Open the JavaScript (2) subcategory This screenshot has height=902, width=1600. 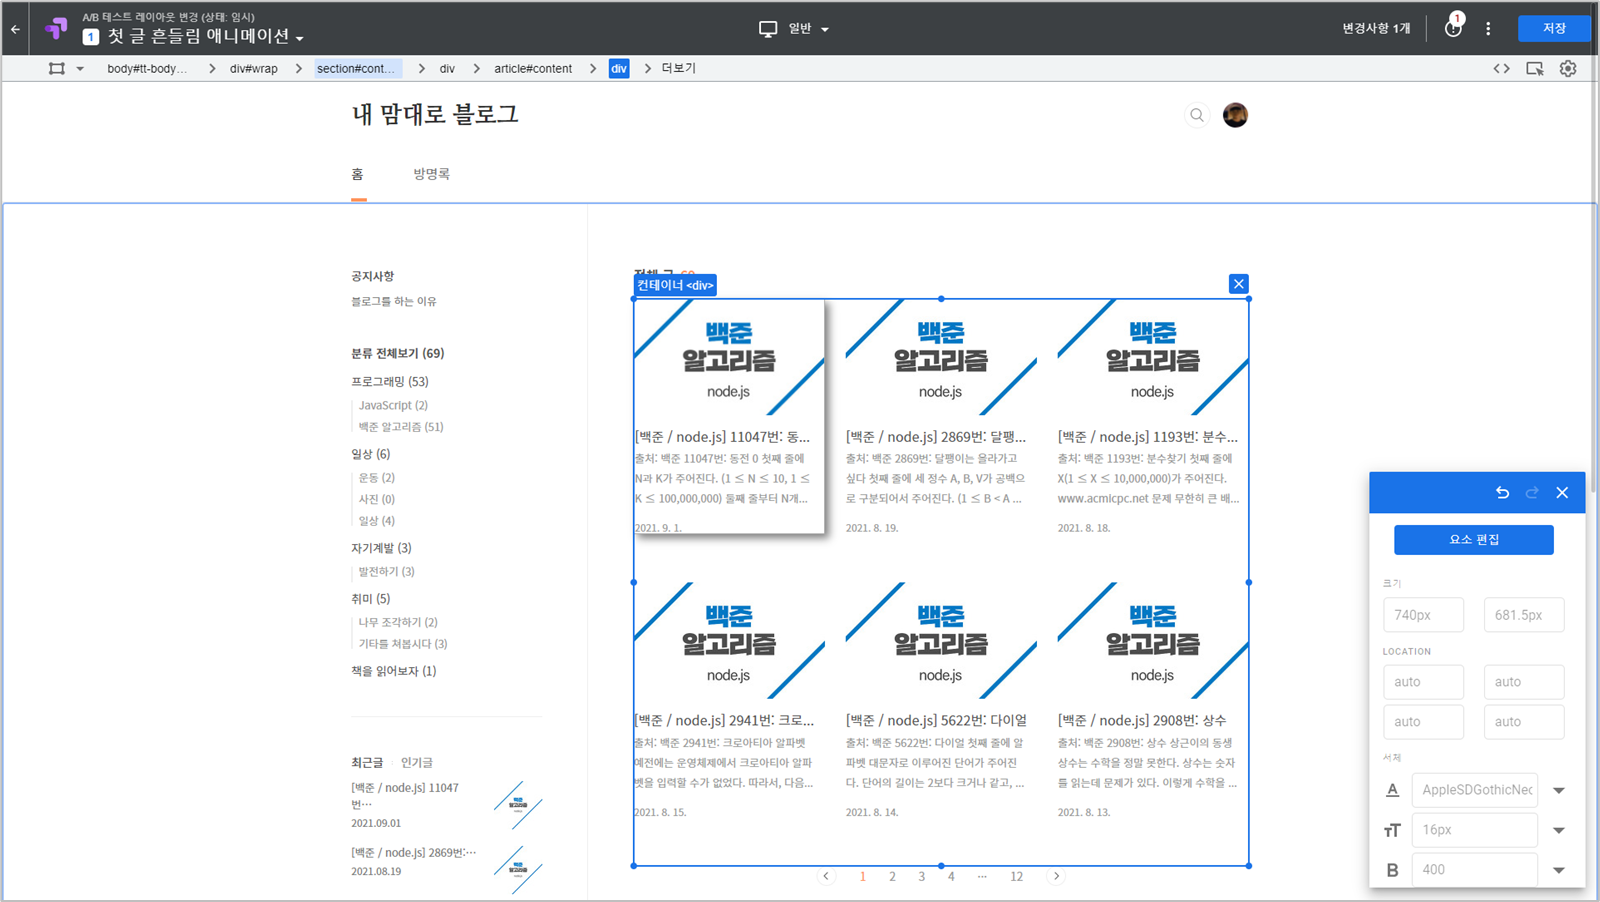tap(393, 405)
